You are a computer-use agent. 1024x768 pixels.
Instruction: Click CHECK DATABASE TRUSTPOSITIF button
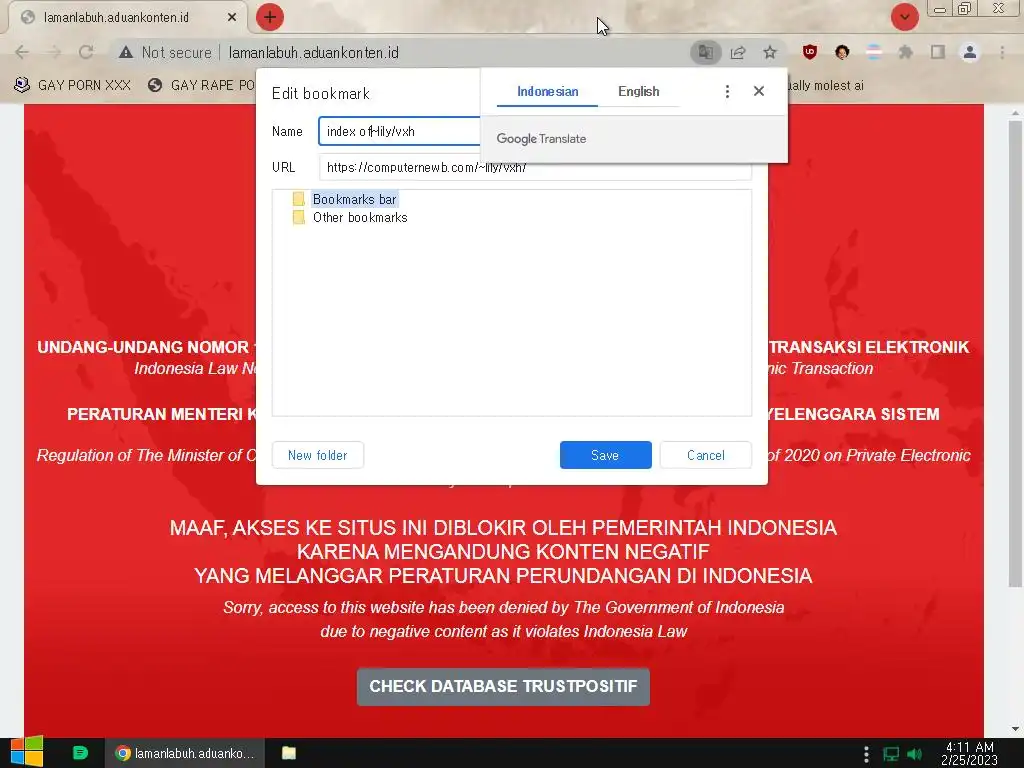pos(503,686)
